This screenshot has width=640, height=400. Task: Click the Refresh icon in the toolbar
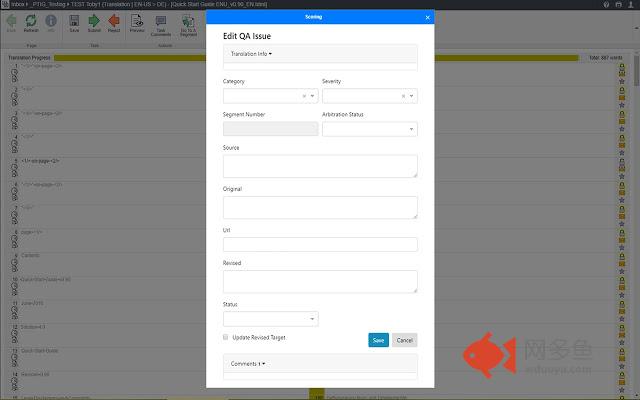coord(31,20)
